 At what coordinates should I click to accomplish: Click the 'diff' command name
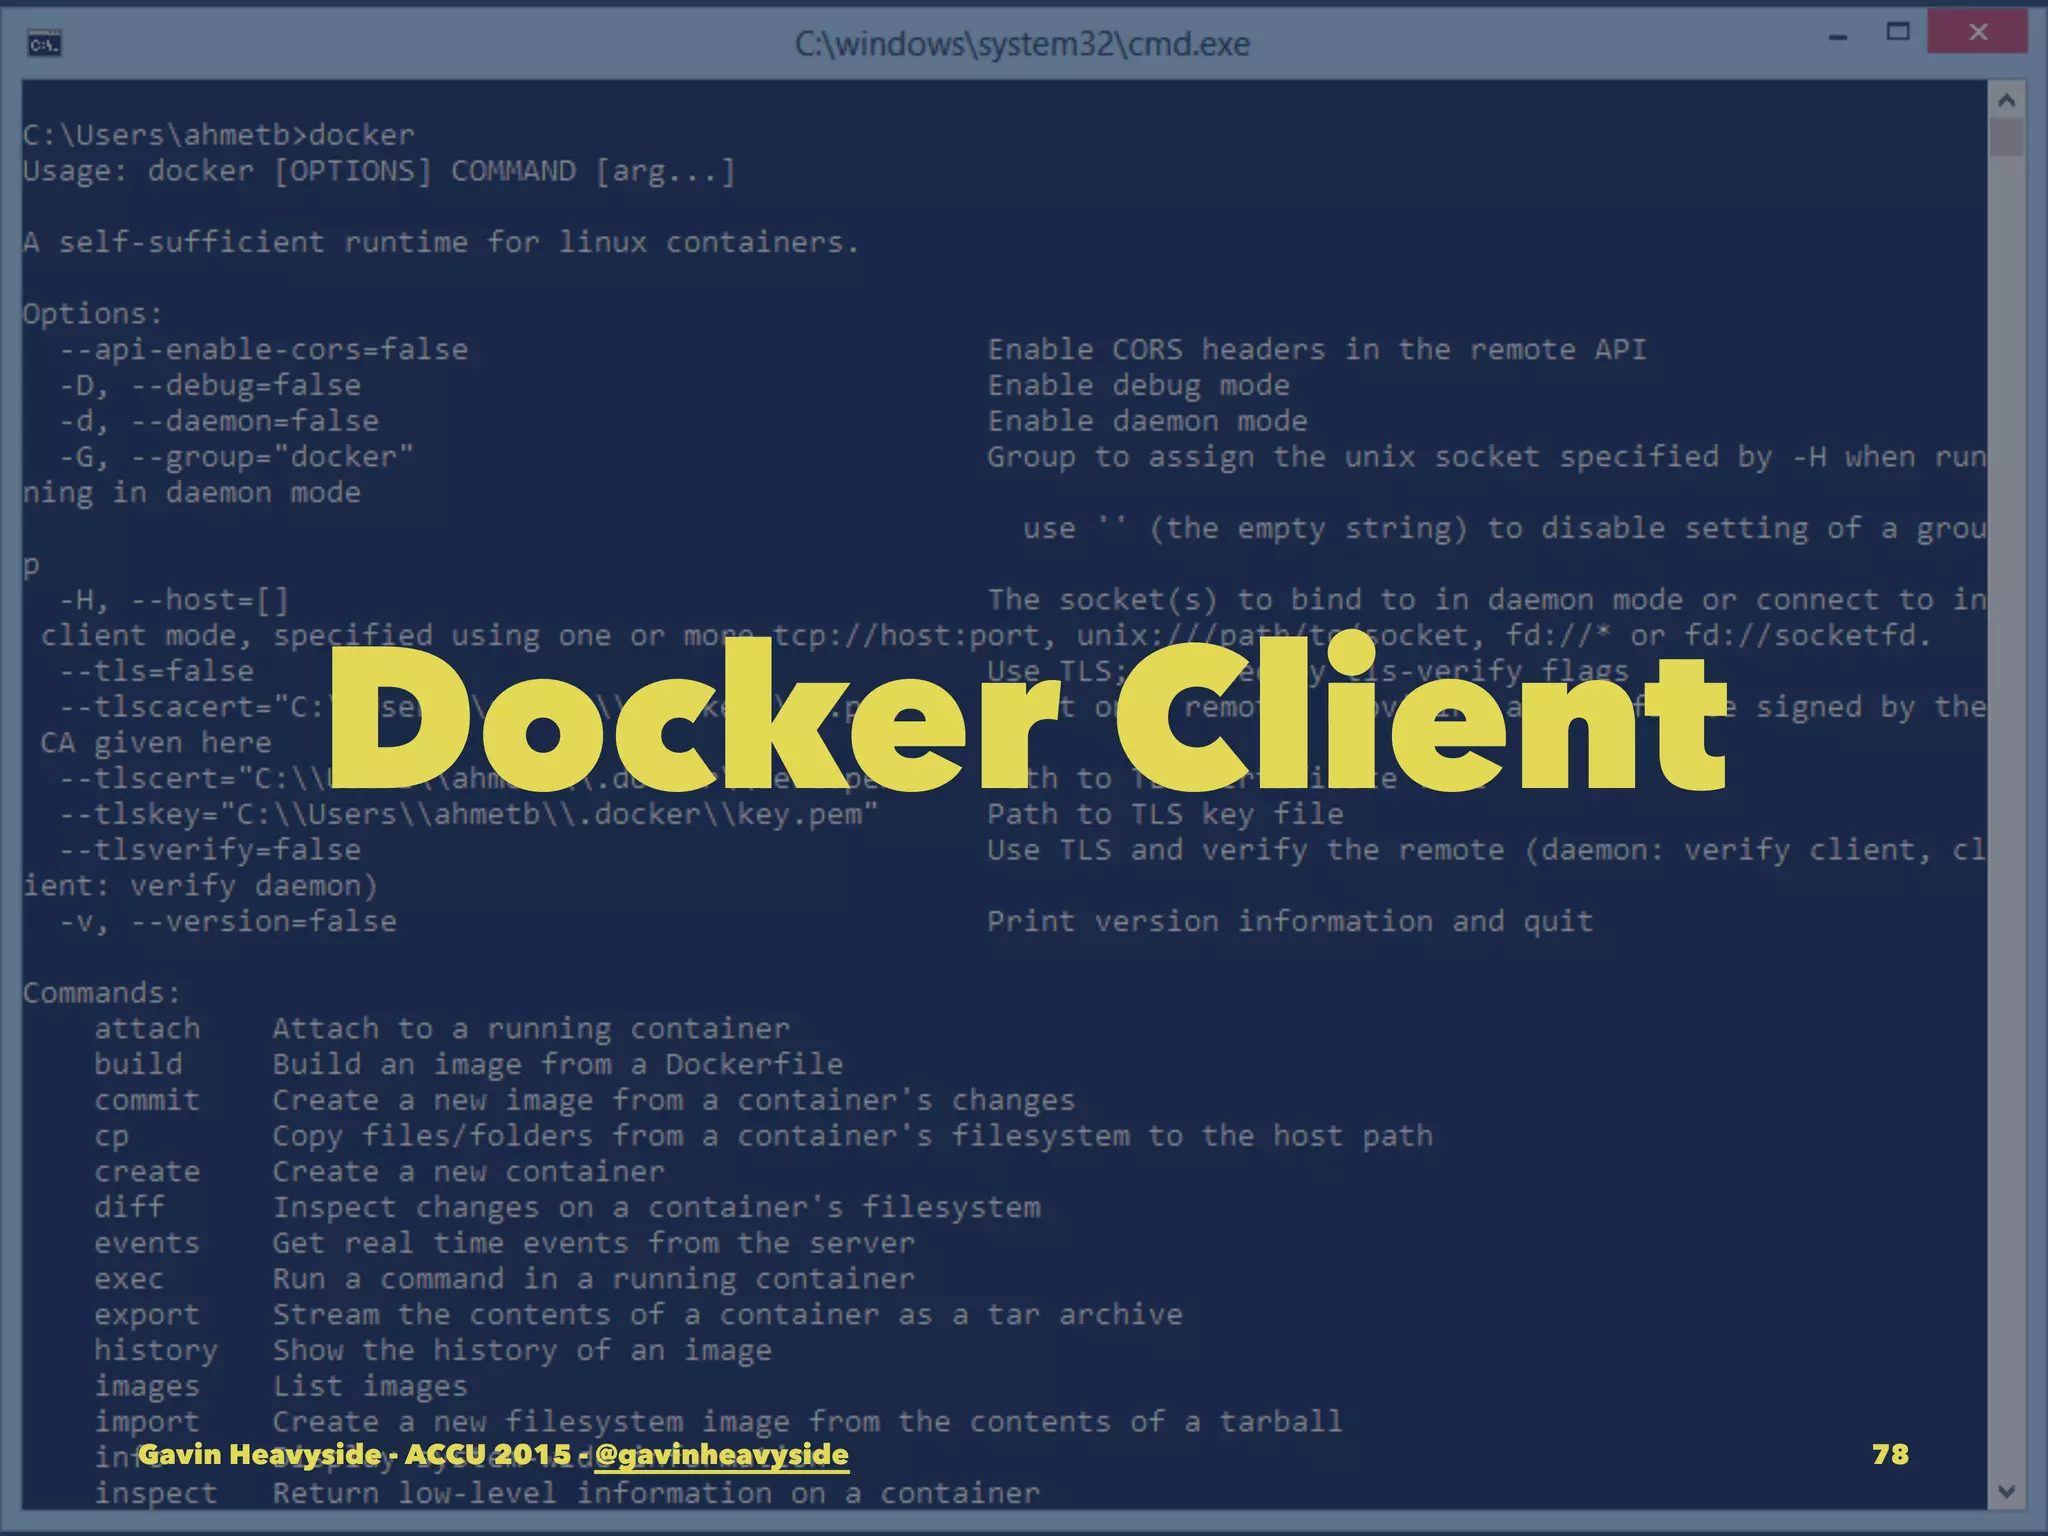[129, 1207]
